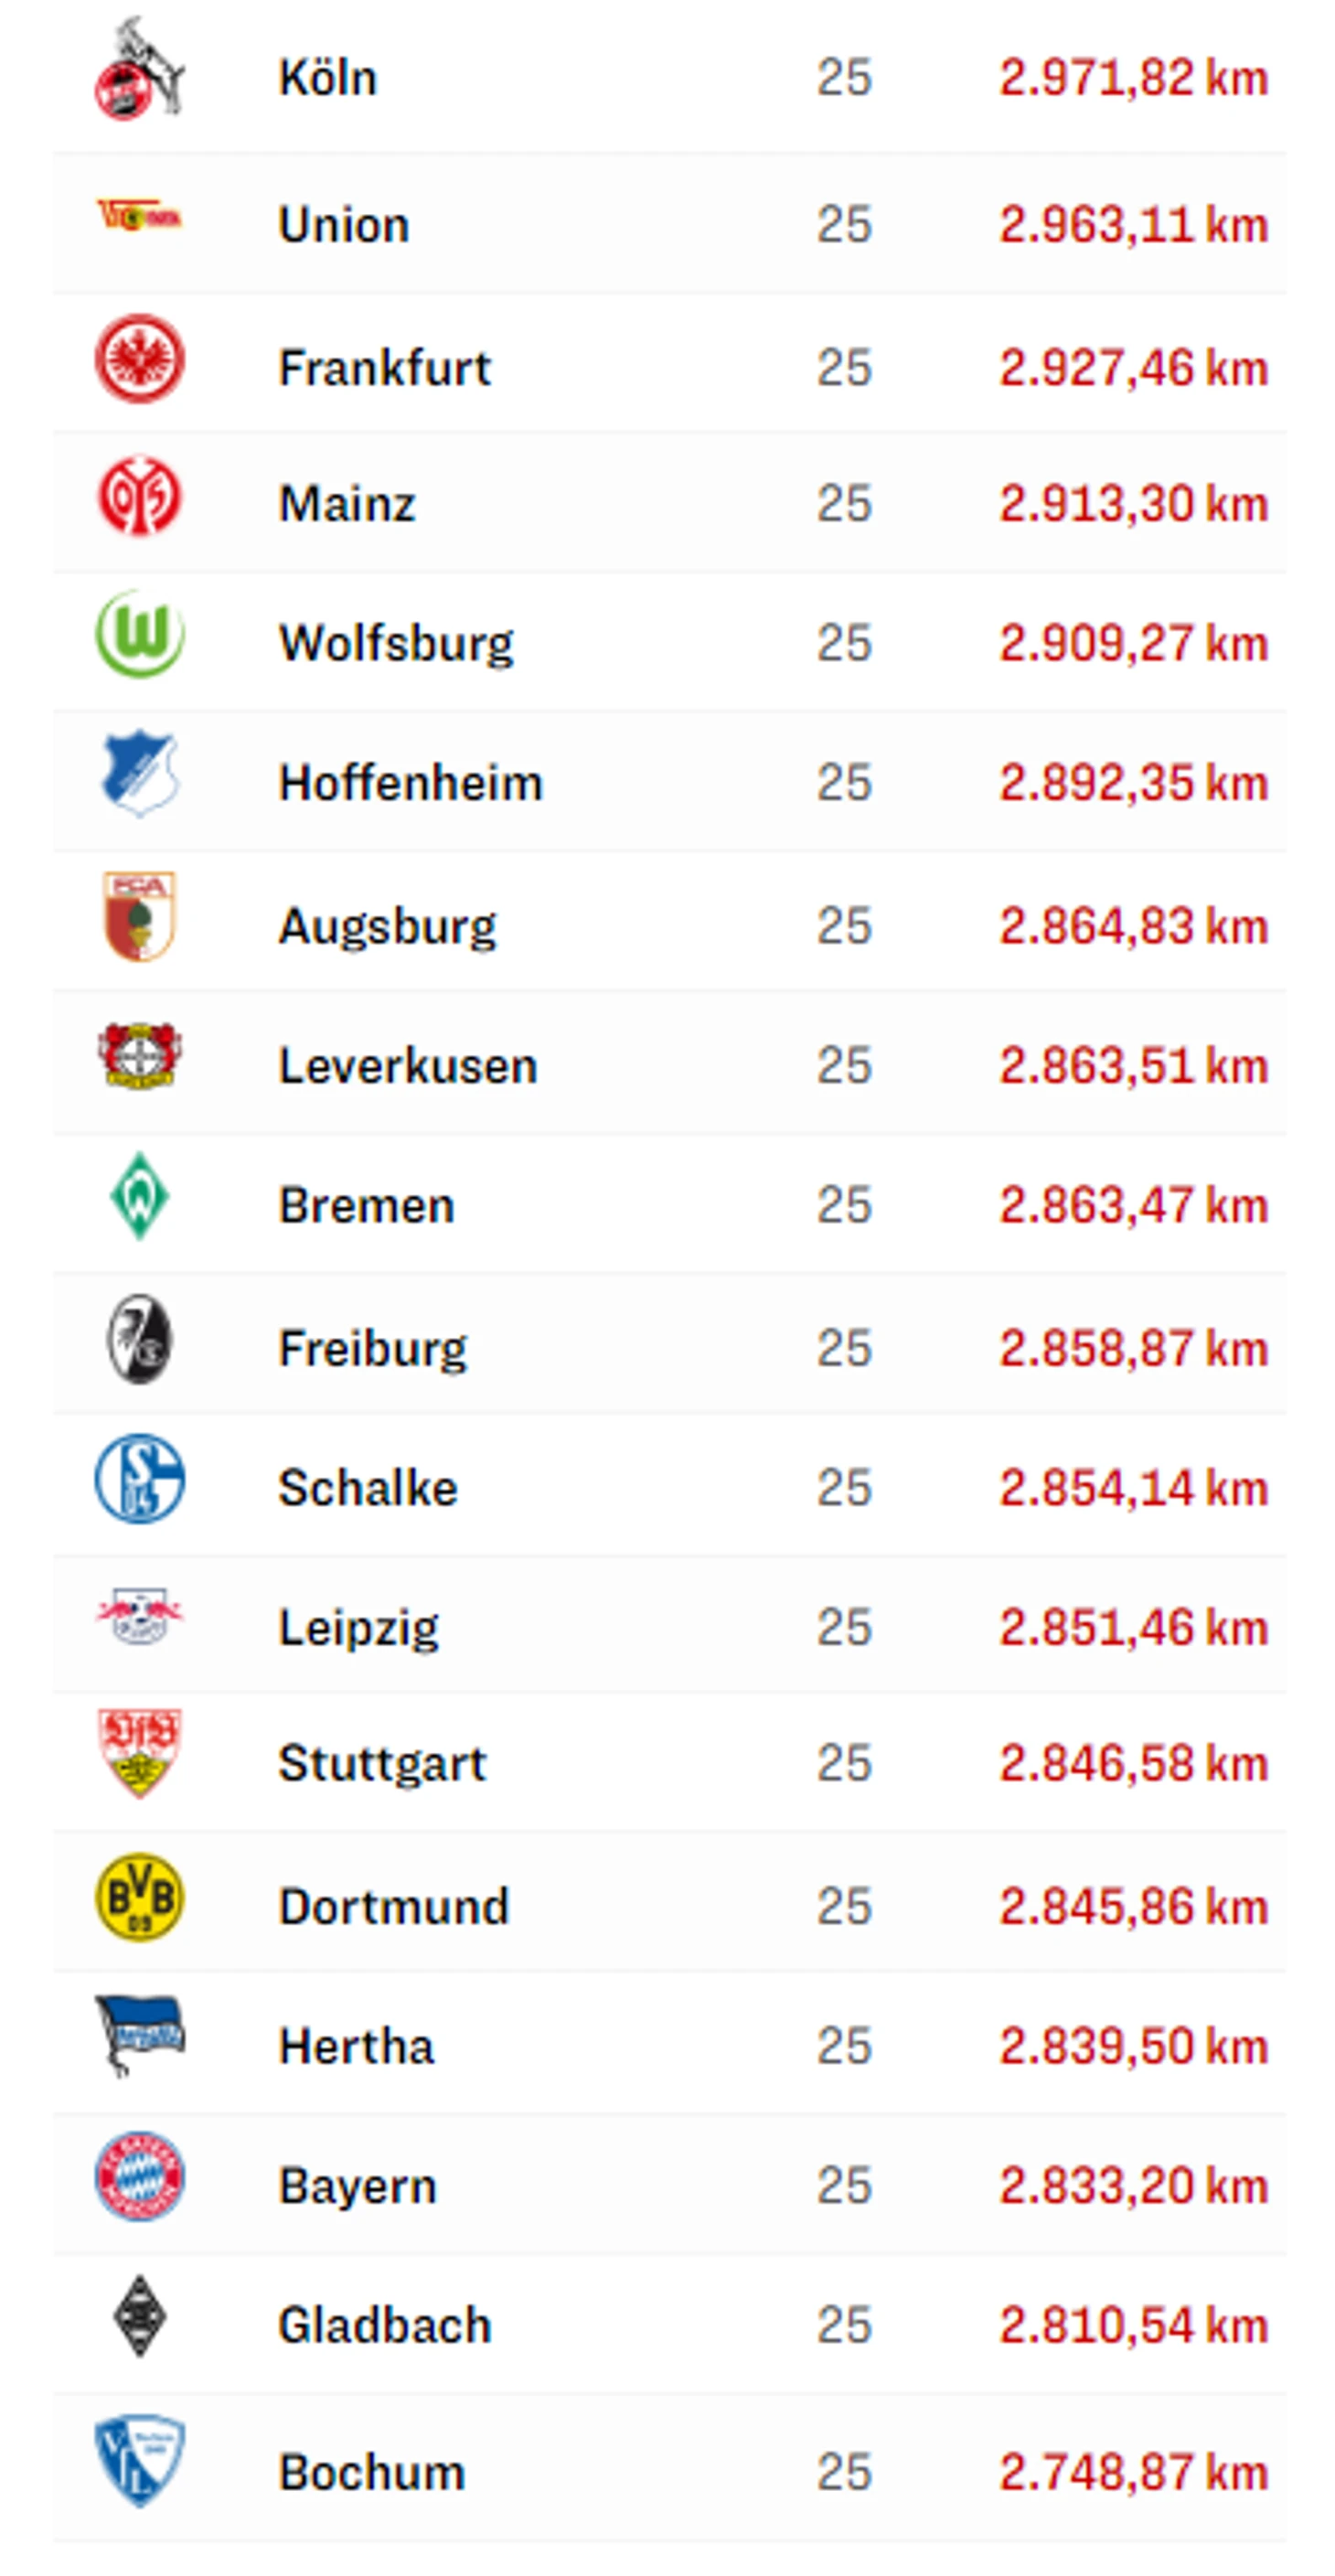This screenshot has height=2576, width=1335.
Task: Click the Mainz 05 club logo
Action: [139, 496]
